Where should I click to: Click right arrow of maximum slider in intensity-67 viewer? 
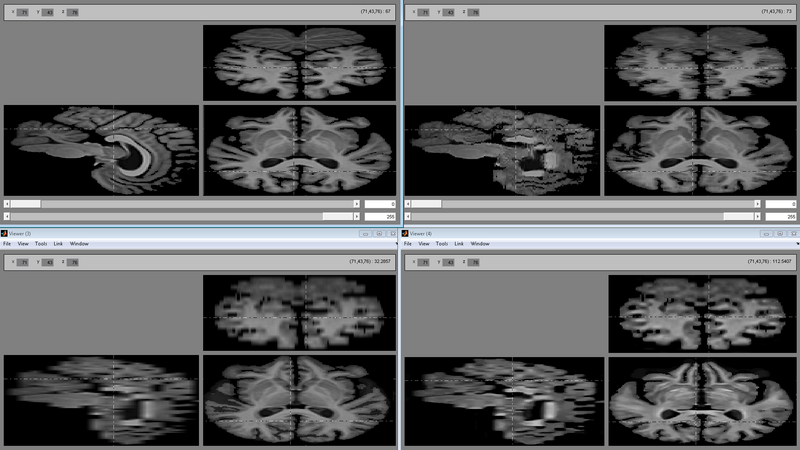(x=357, y=216)
